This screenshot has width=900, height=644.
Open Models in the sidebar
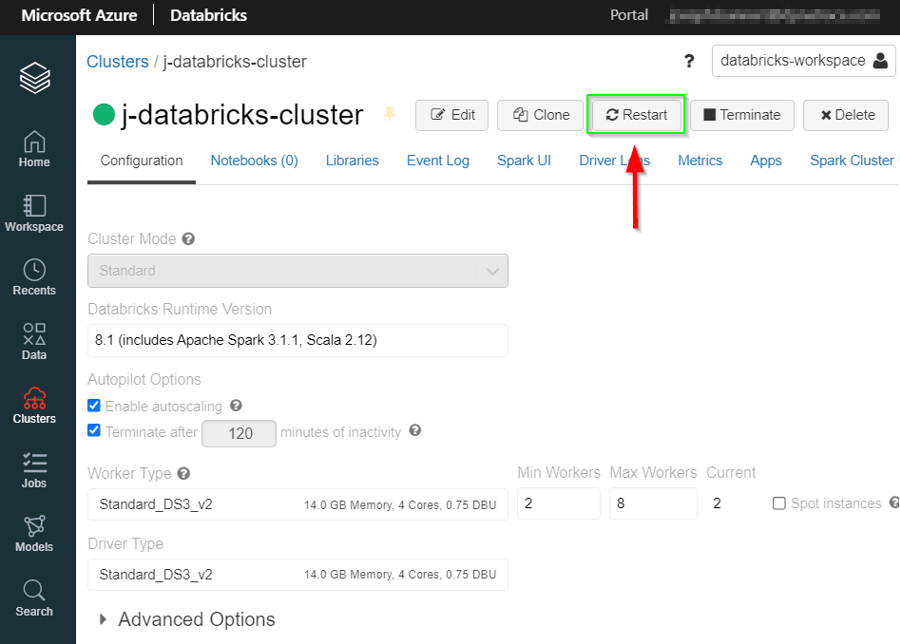click(34, 533)
